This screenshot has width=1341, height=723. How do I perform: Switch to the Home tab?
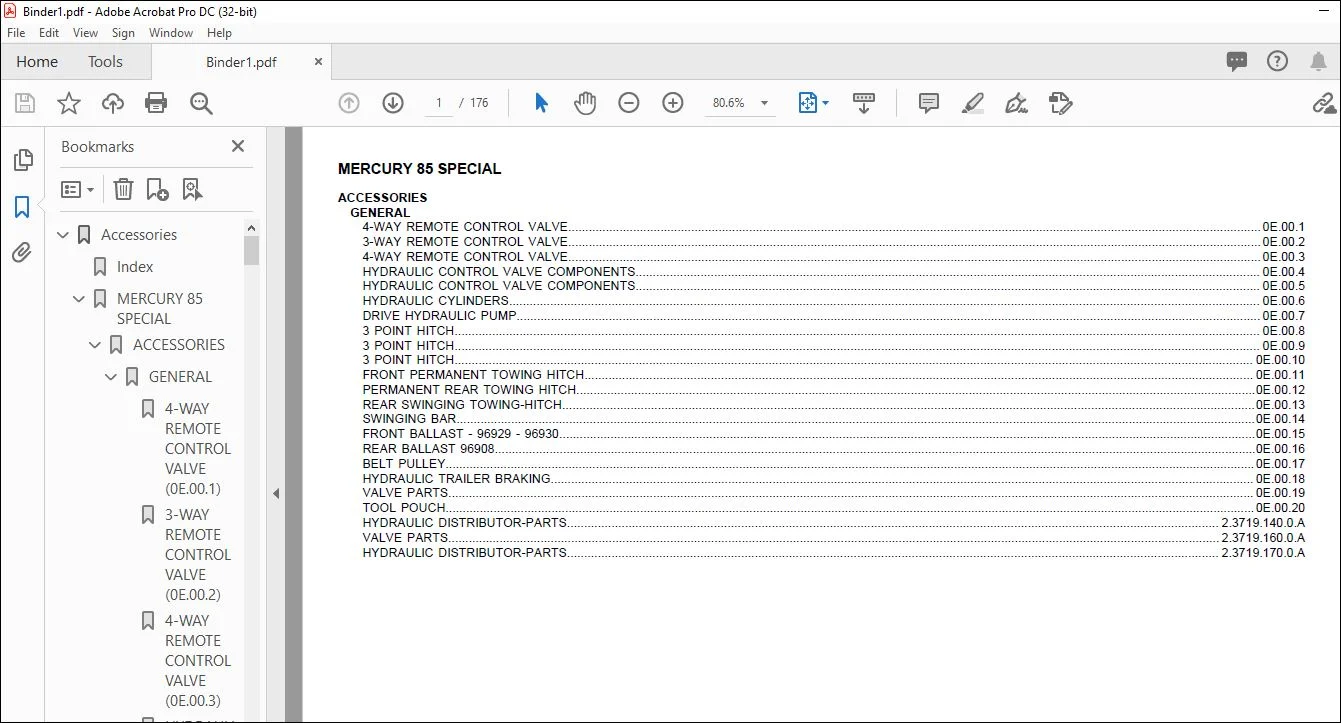pos(37,61)
